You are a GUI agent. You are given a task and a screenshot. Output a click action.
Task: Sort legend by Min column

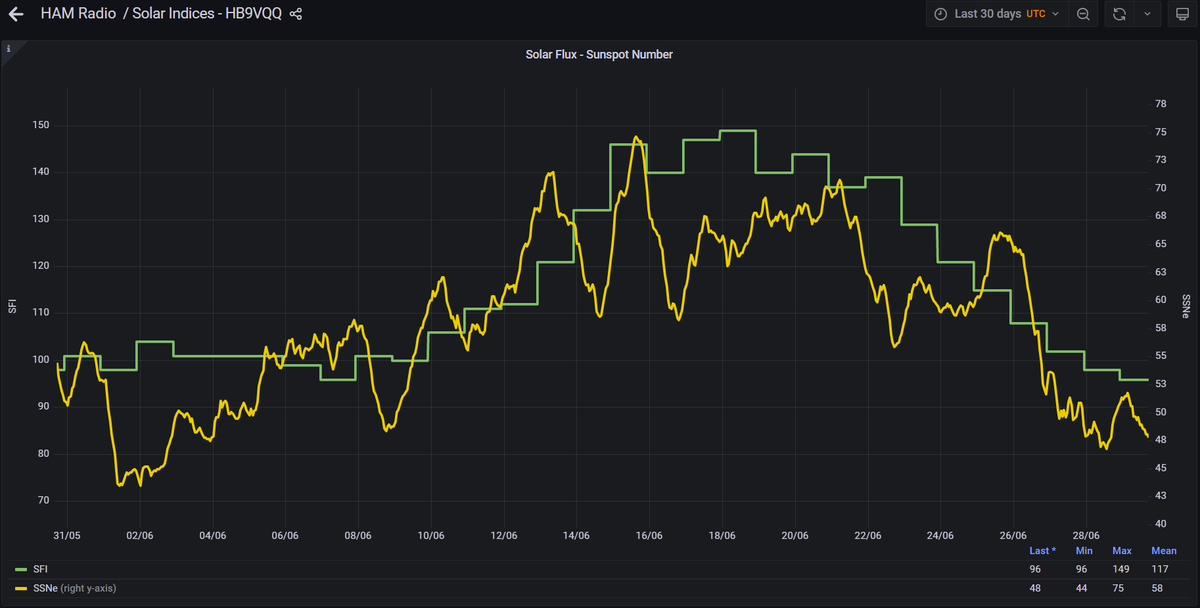(1084, 551)
